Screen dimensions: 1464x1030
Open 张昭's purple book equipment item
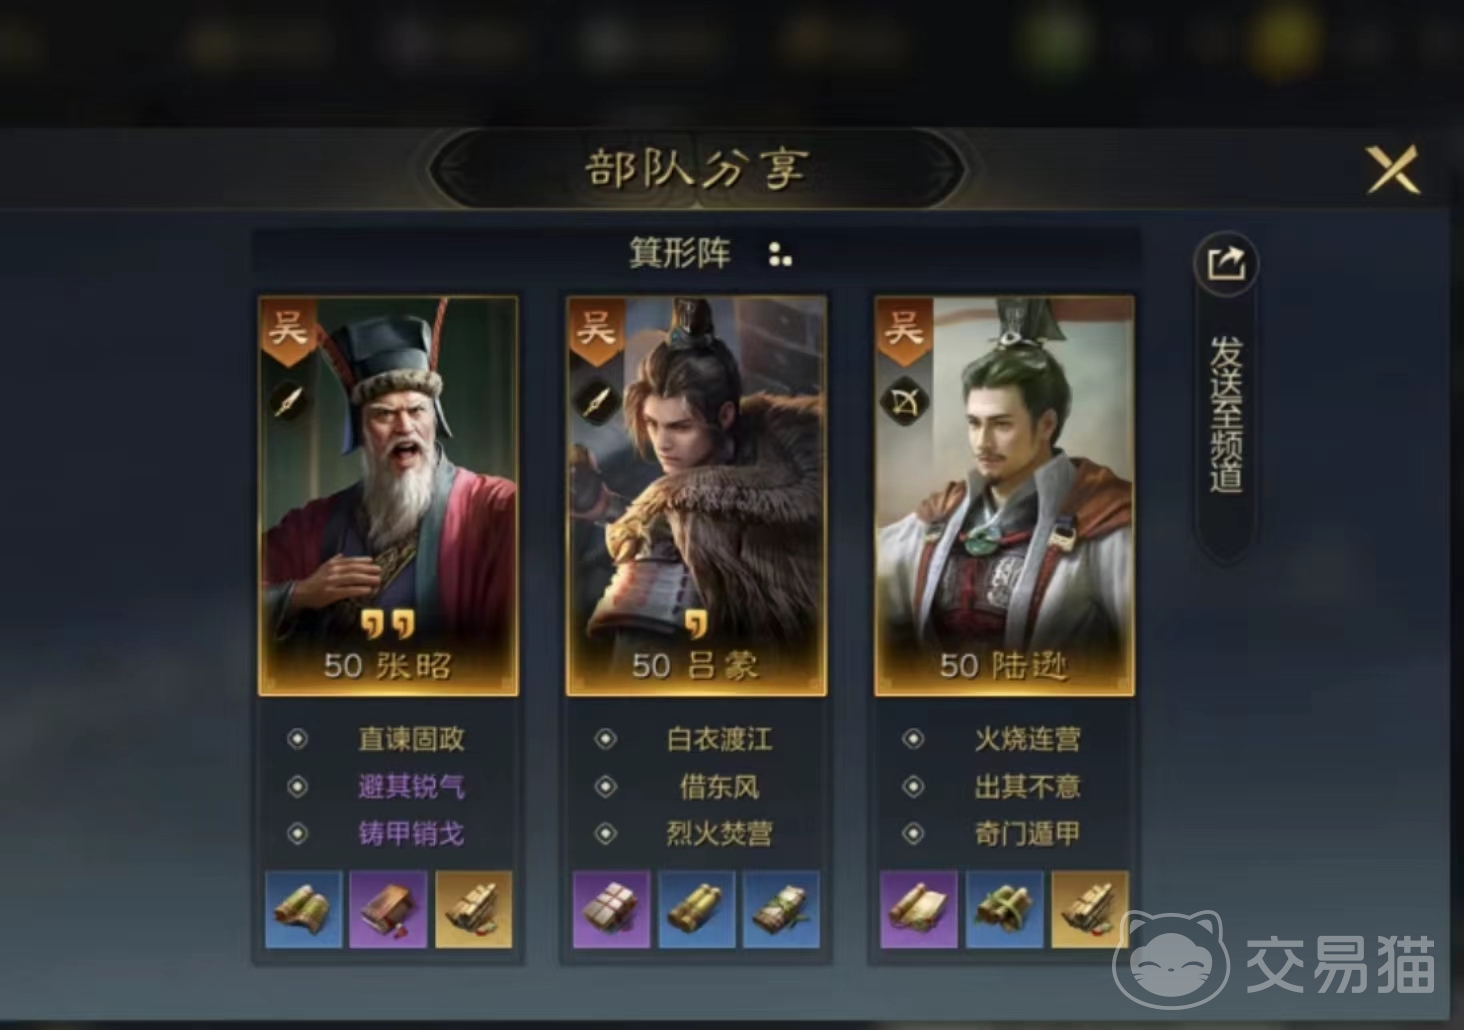[x=388, y=909]
